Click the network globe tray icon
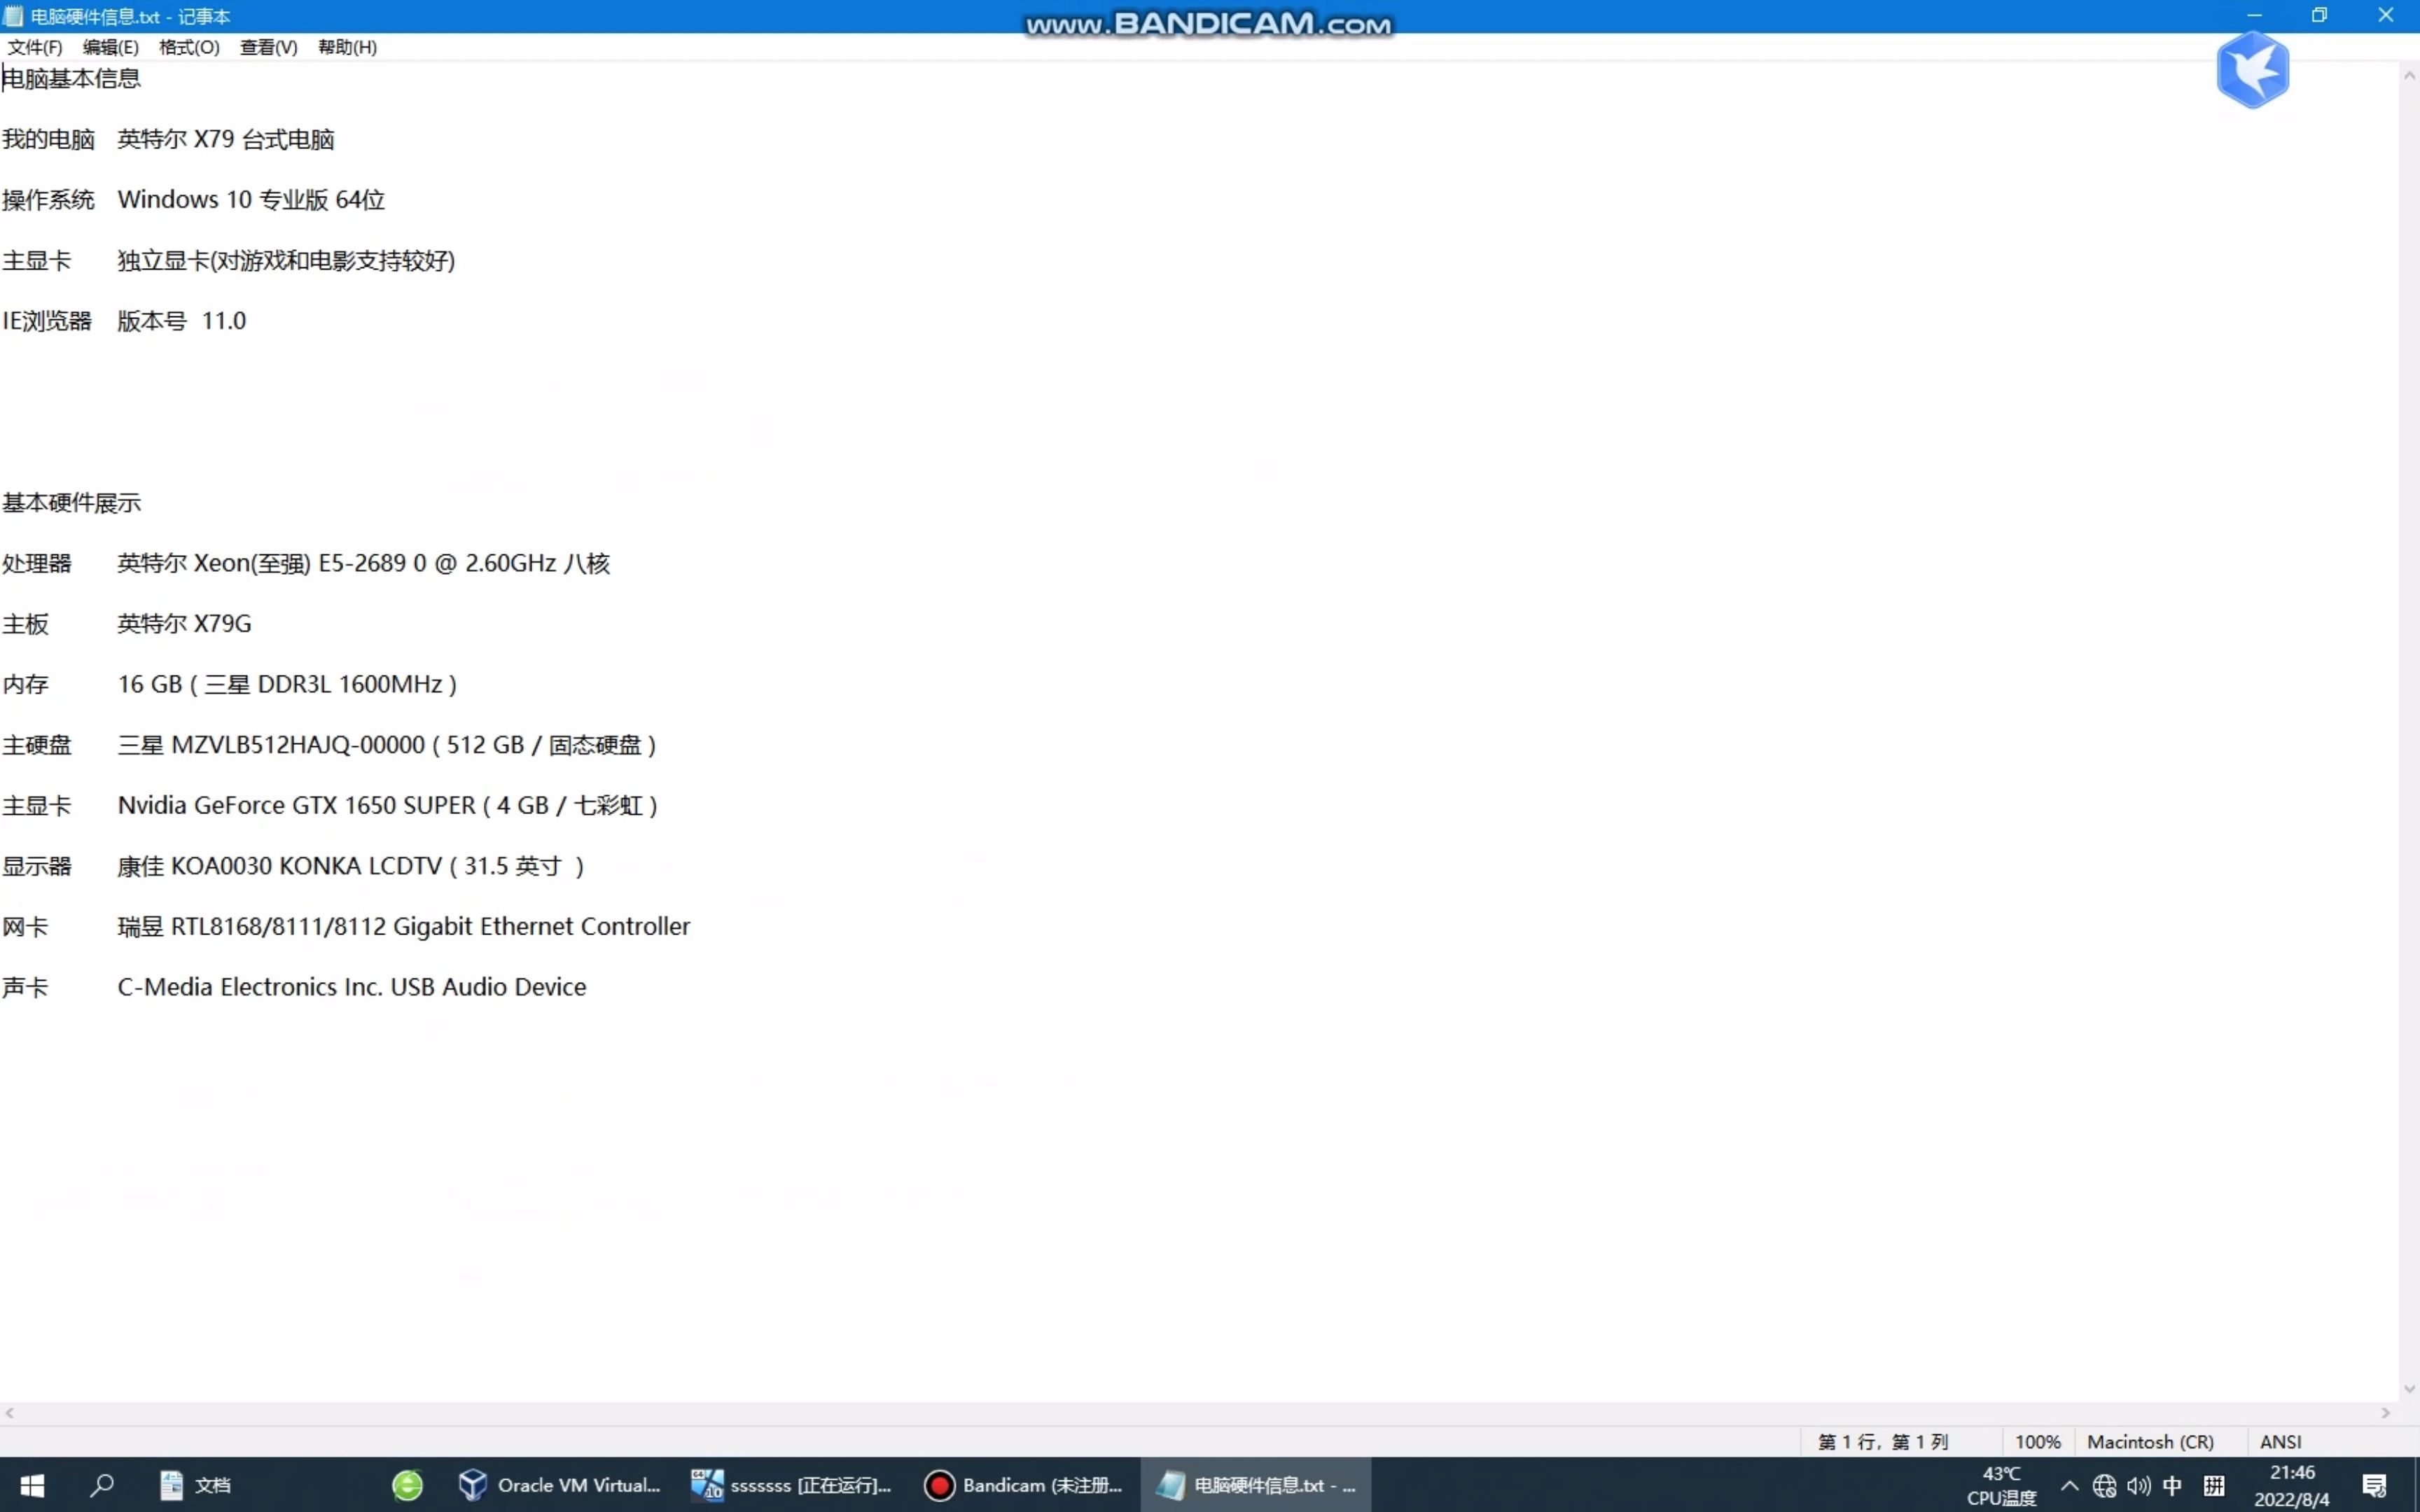The image size is (2420, 1512). [2104, 1486]
